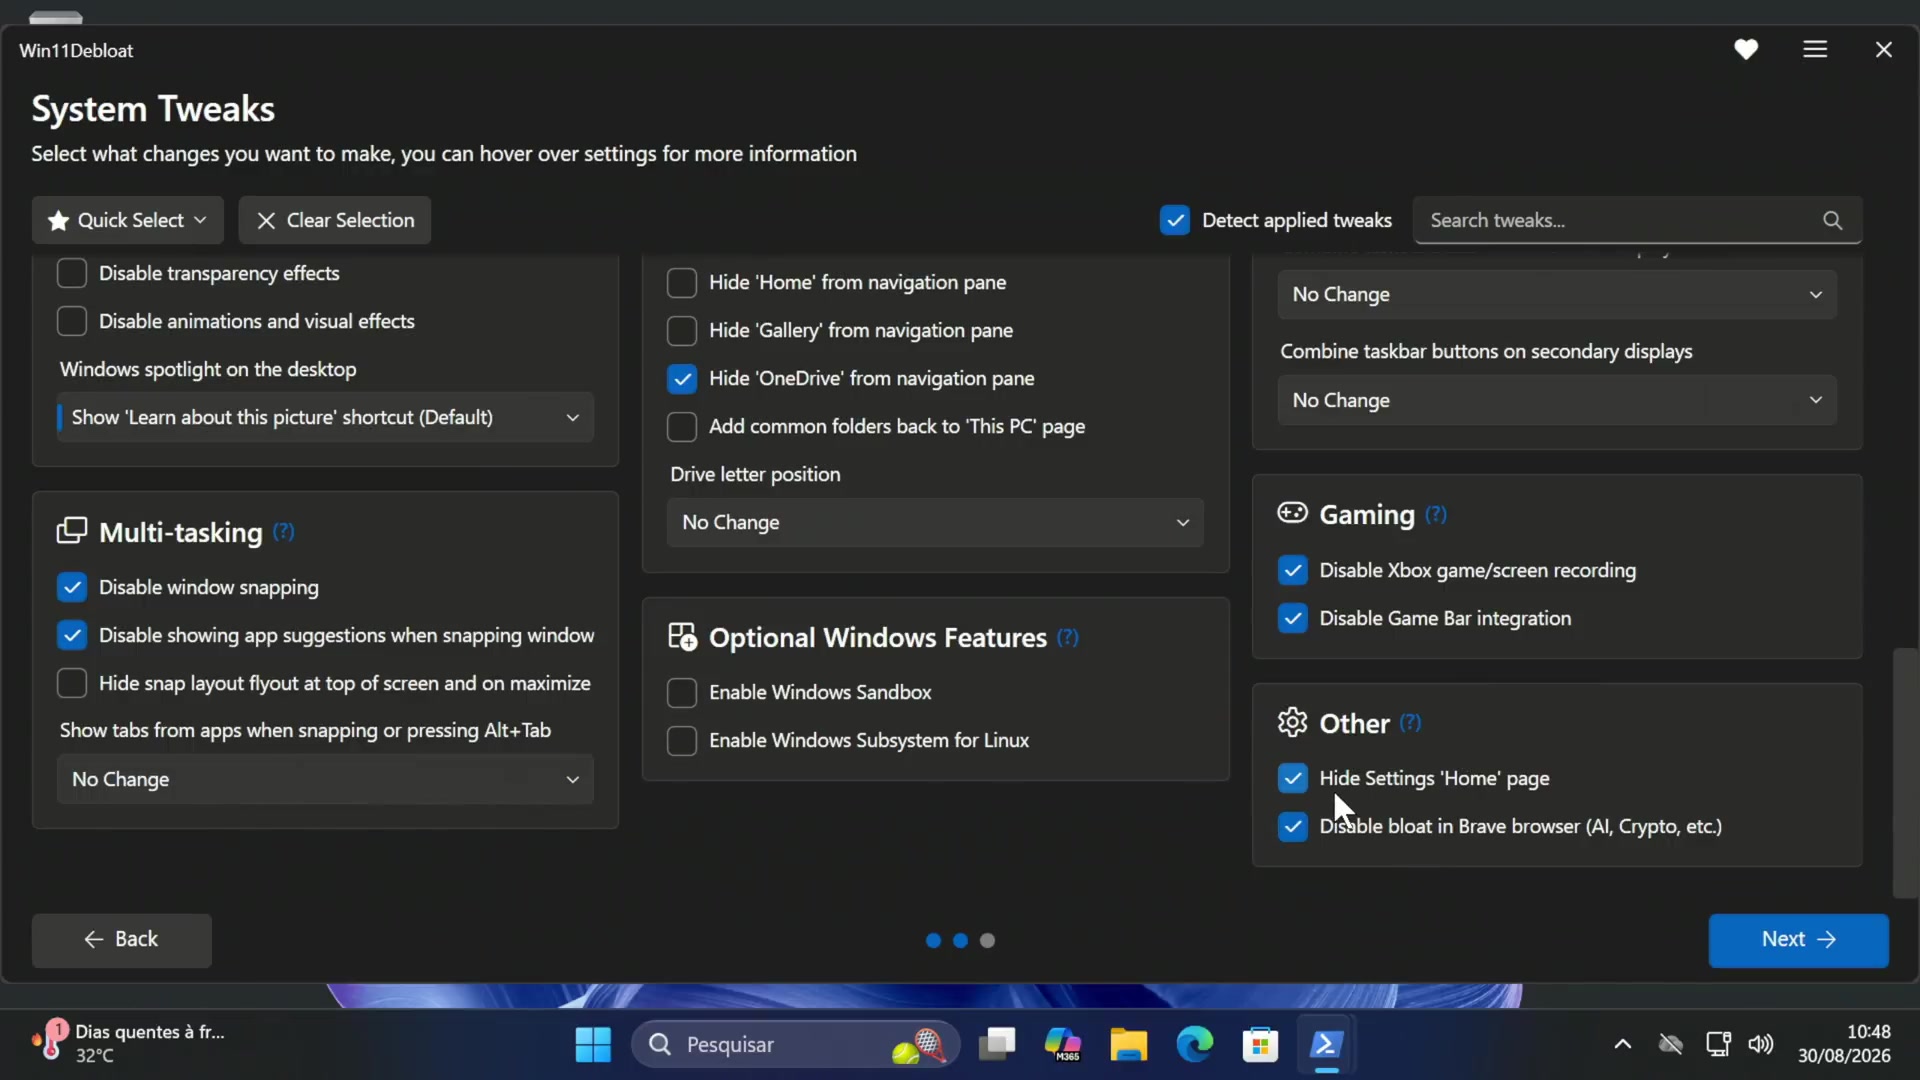Screen dimensions: 1920x1080
Task: Click the Gaming controller icon
Action: tap(1292, 513)
